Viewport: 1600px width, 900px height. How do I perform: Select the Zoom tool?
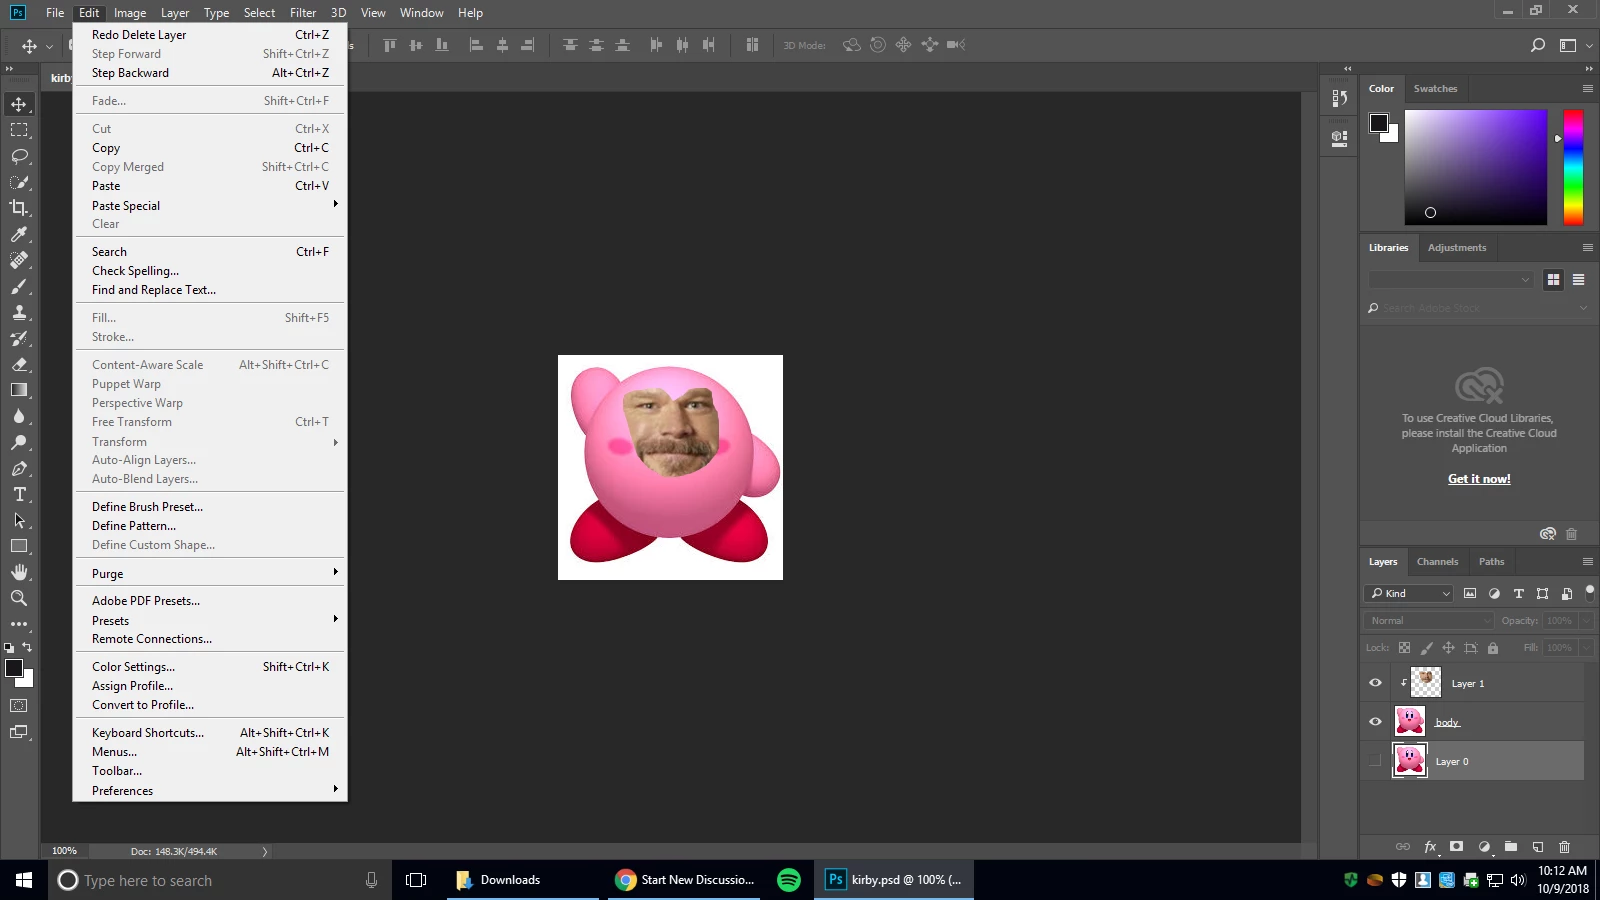[19, 598]
